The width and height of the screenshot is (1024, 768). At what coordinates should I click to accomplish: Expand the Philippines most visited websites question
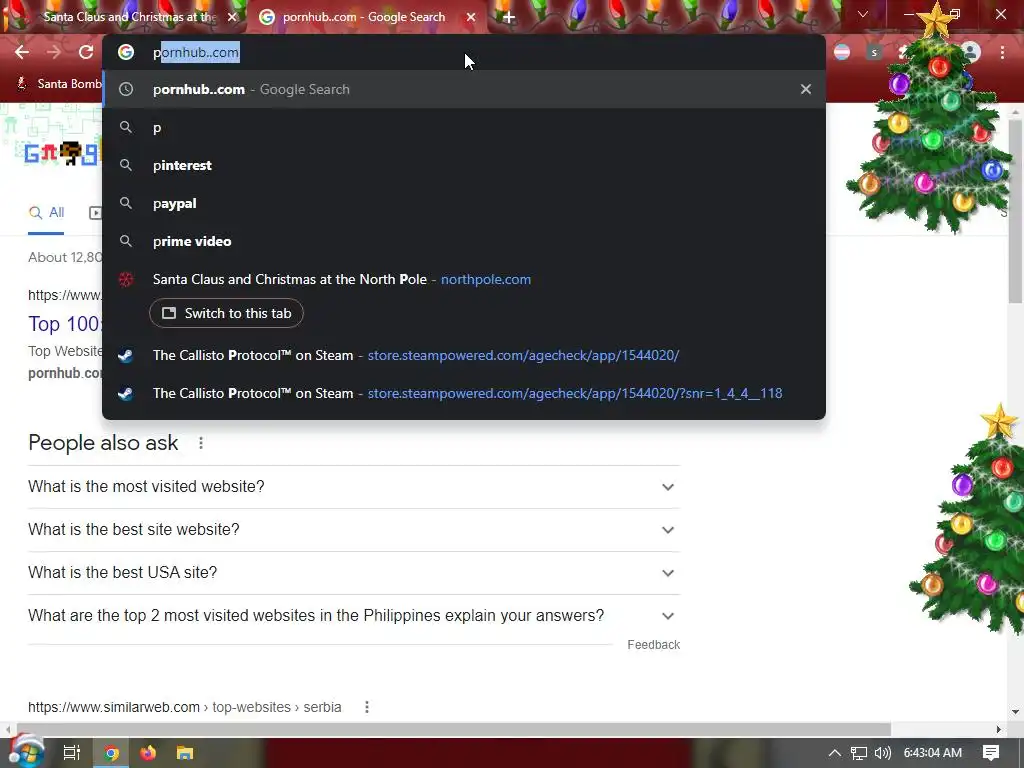coord(353,616)
